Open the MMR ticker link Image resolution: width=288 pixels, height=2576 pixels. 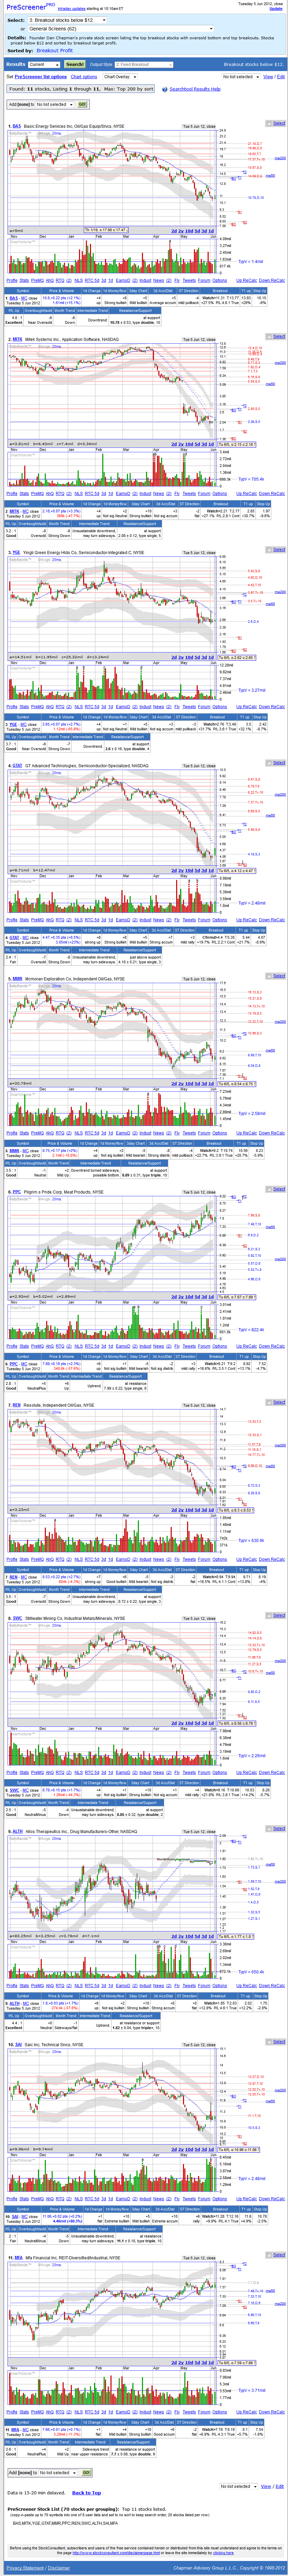point(17,979)
